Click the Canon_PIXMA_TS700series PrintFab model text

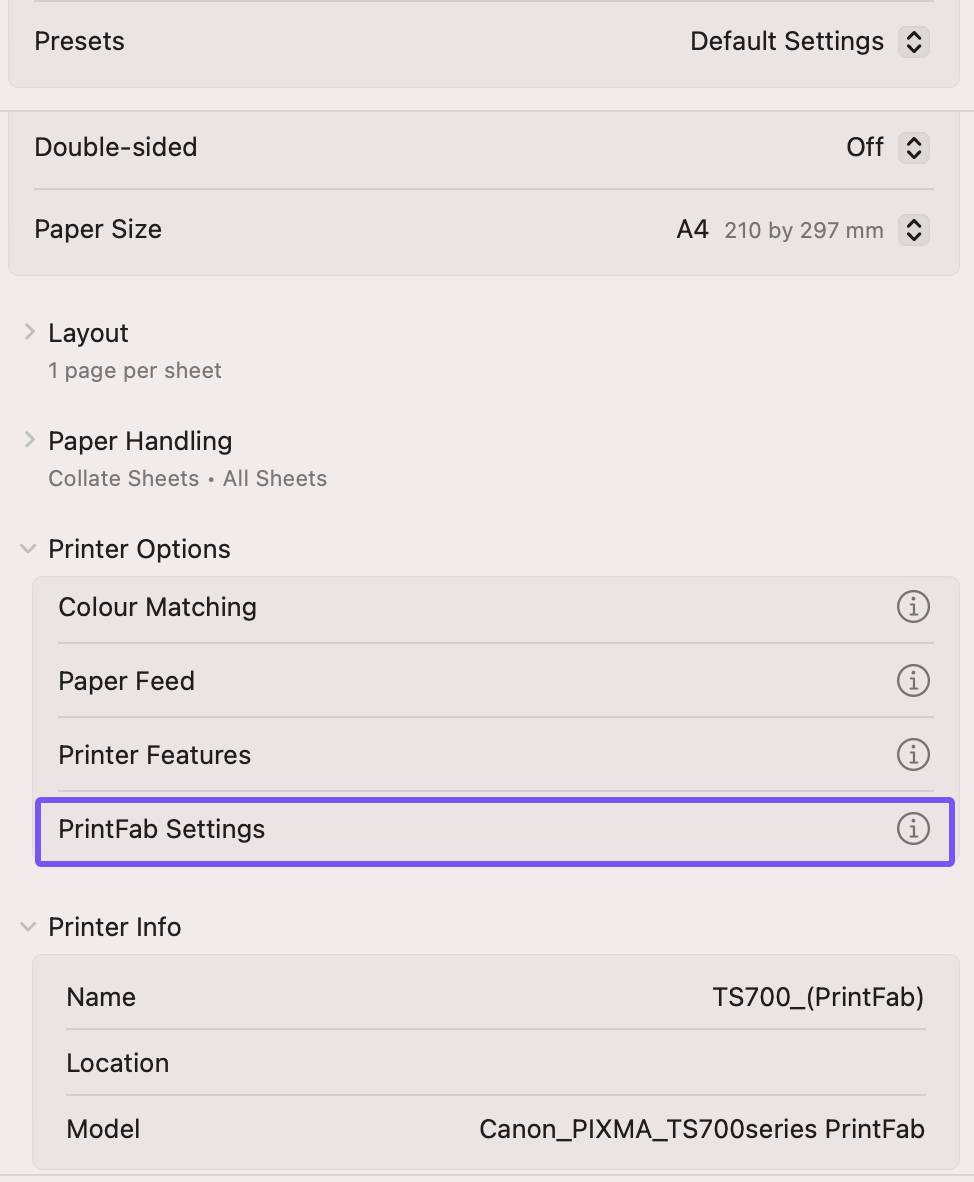[x=701, y=1130]
